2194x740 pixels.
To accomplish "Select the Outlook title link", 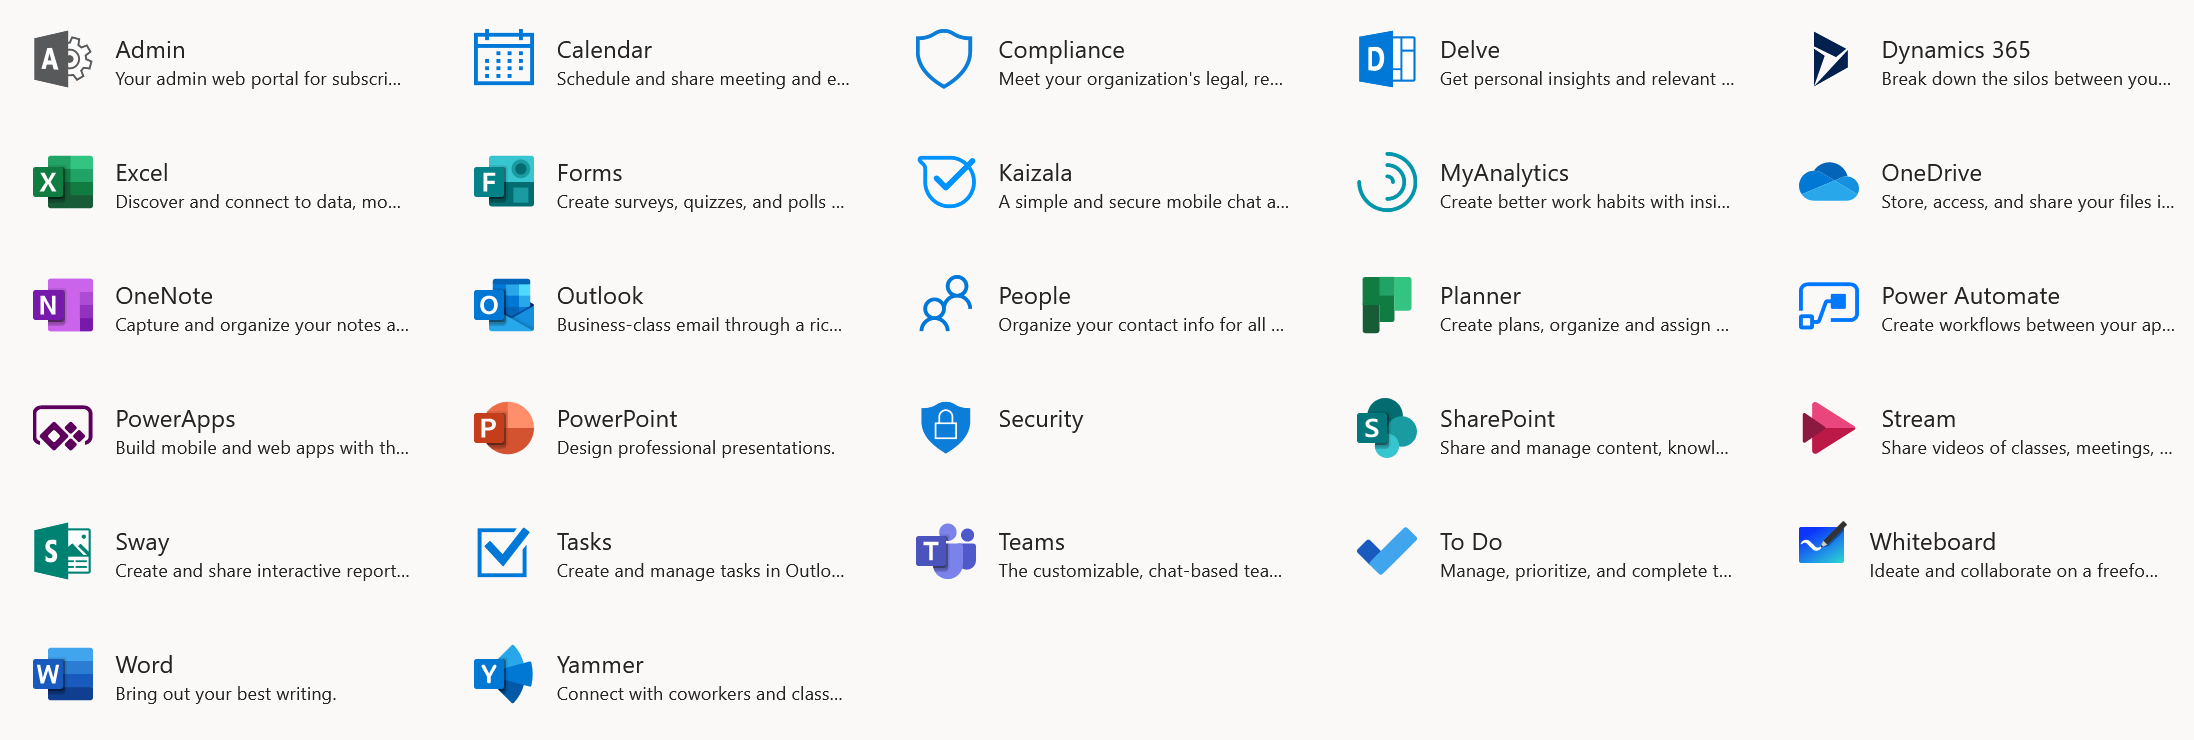I will click(x=600, y=296).
